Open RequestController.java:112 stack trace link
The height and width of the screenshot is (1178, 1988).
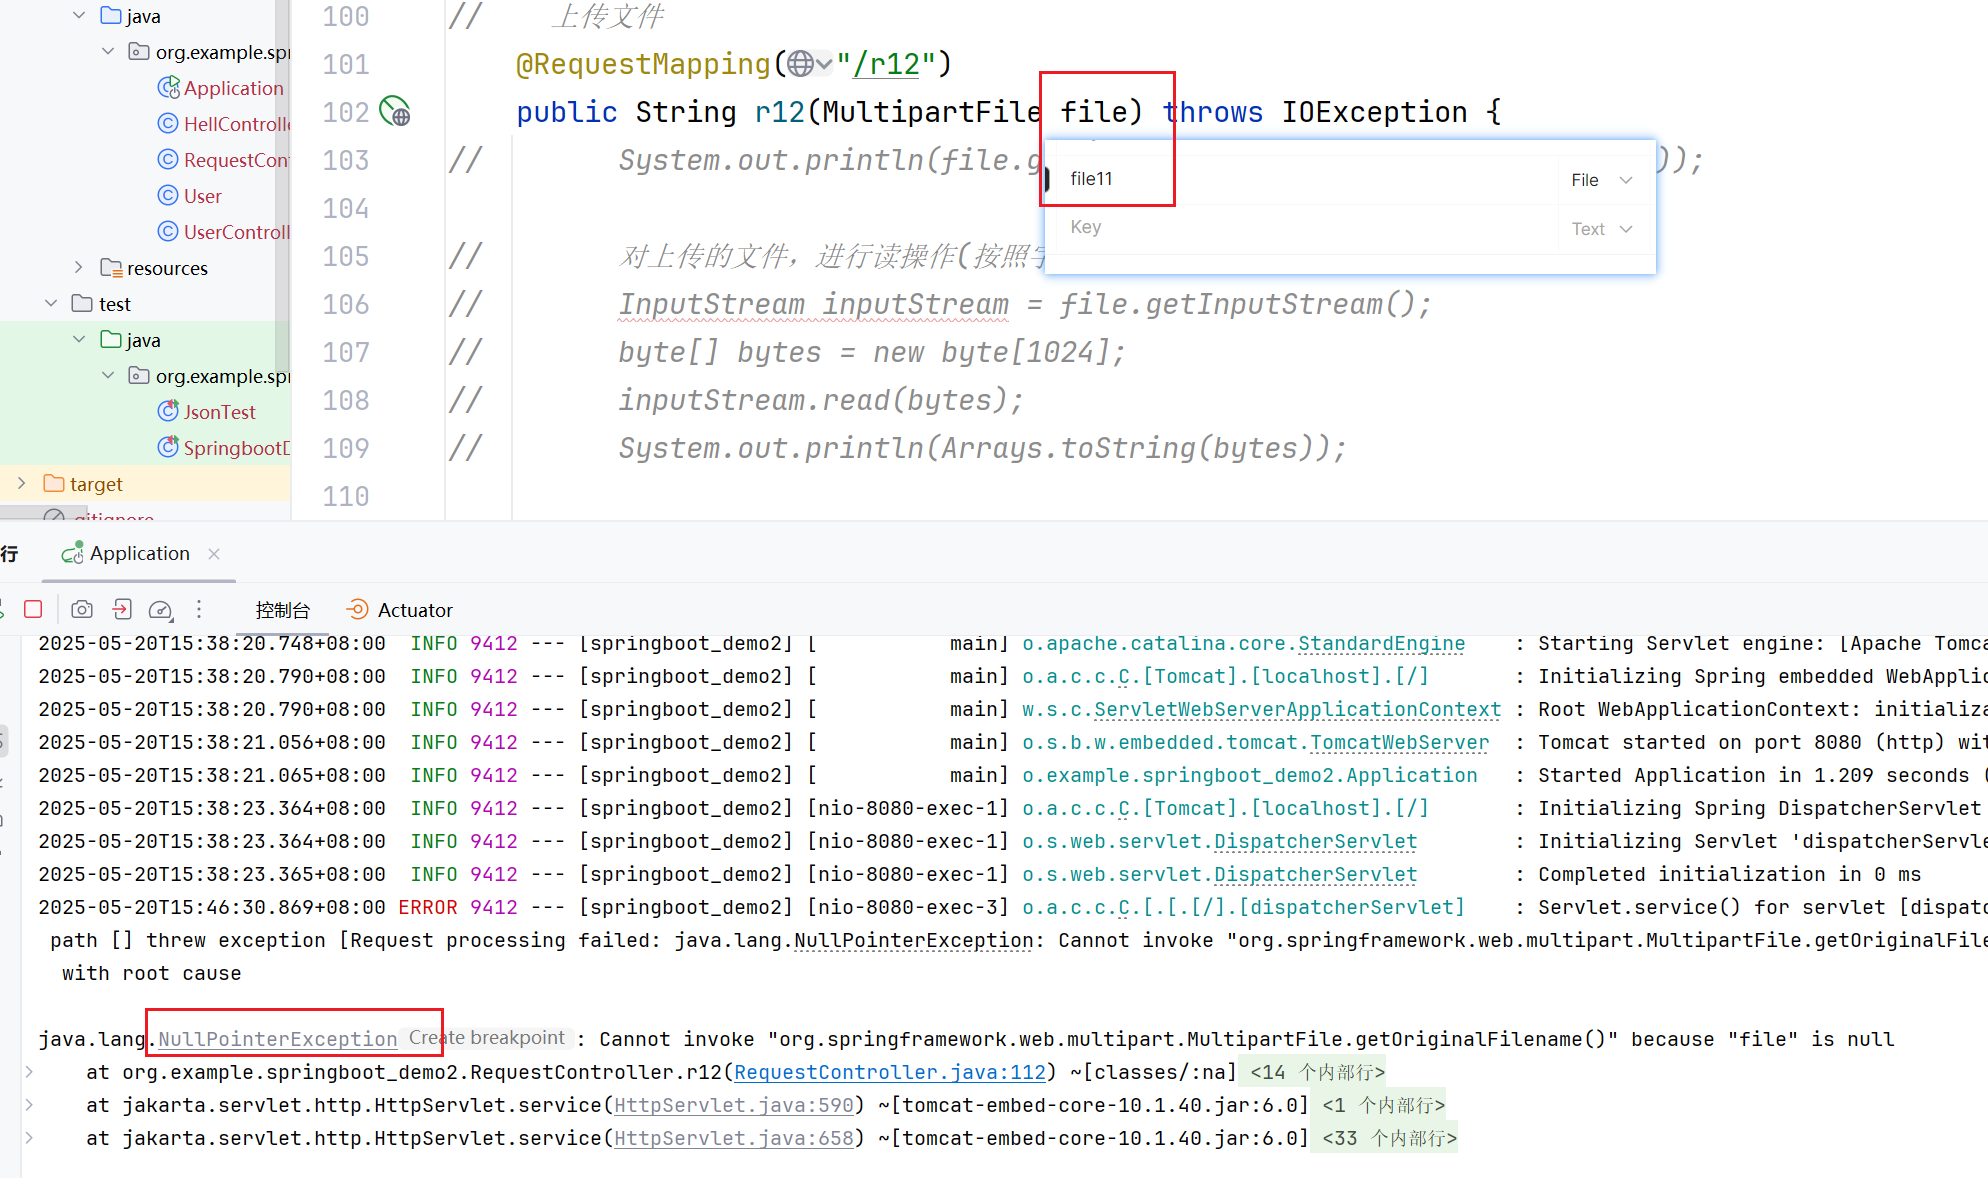click(890, 1072)
